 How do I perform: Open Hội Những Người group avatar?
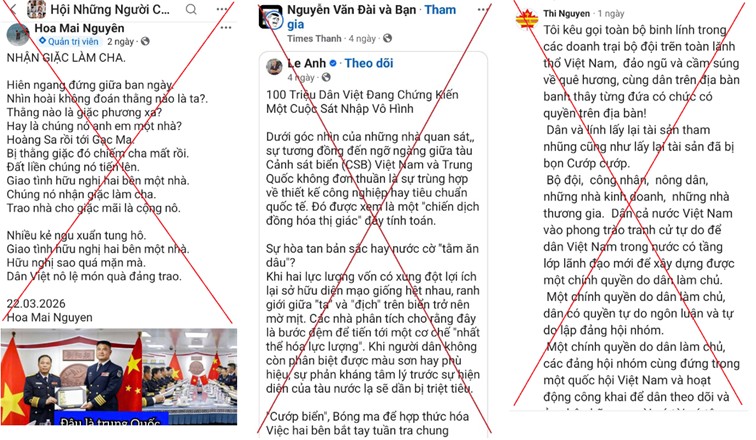tap(36, 9)
